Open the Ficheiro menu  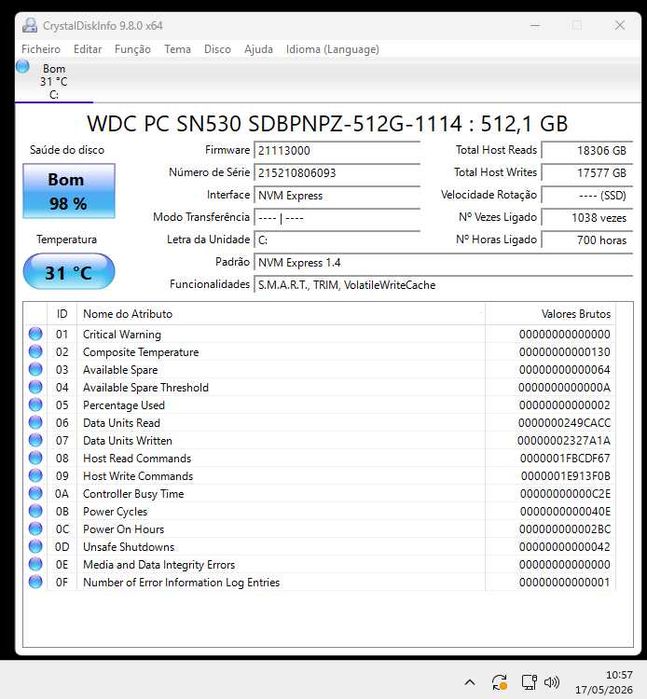41,49
